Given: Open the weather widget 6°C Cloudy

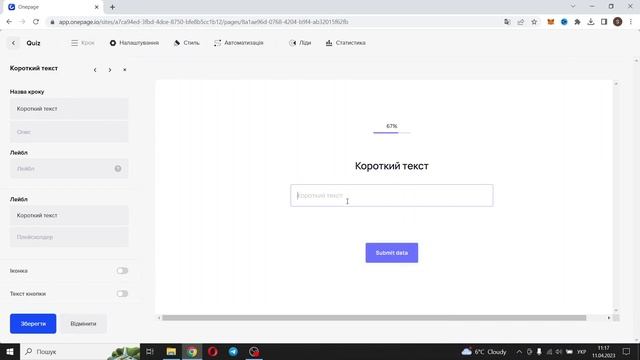Looking at the screenshot, I should (x=484, y=351).
